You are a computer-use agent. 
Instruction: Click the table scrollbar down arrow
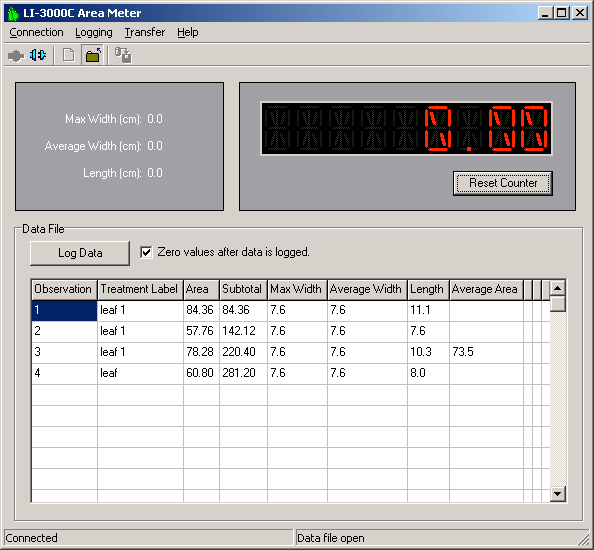(557, 494)
